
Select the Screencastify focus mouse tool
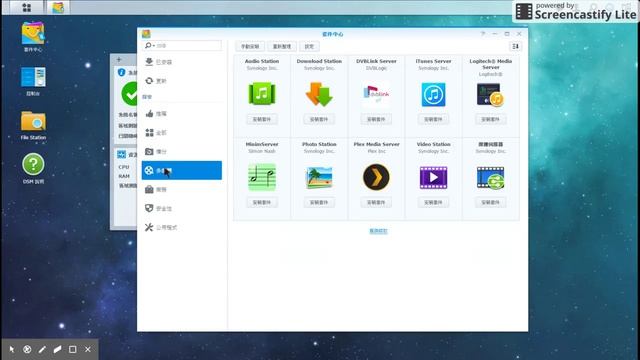(x=27, y=349)
